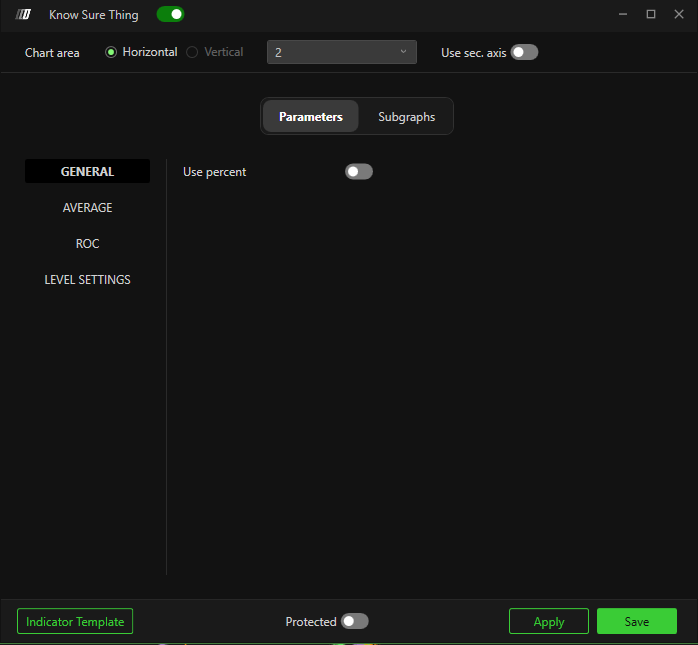Screen dimensions: 698x645
Task: Select the Horizontal chart area option
Action: [x=111, y=52]
